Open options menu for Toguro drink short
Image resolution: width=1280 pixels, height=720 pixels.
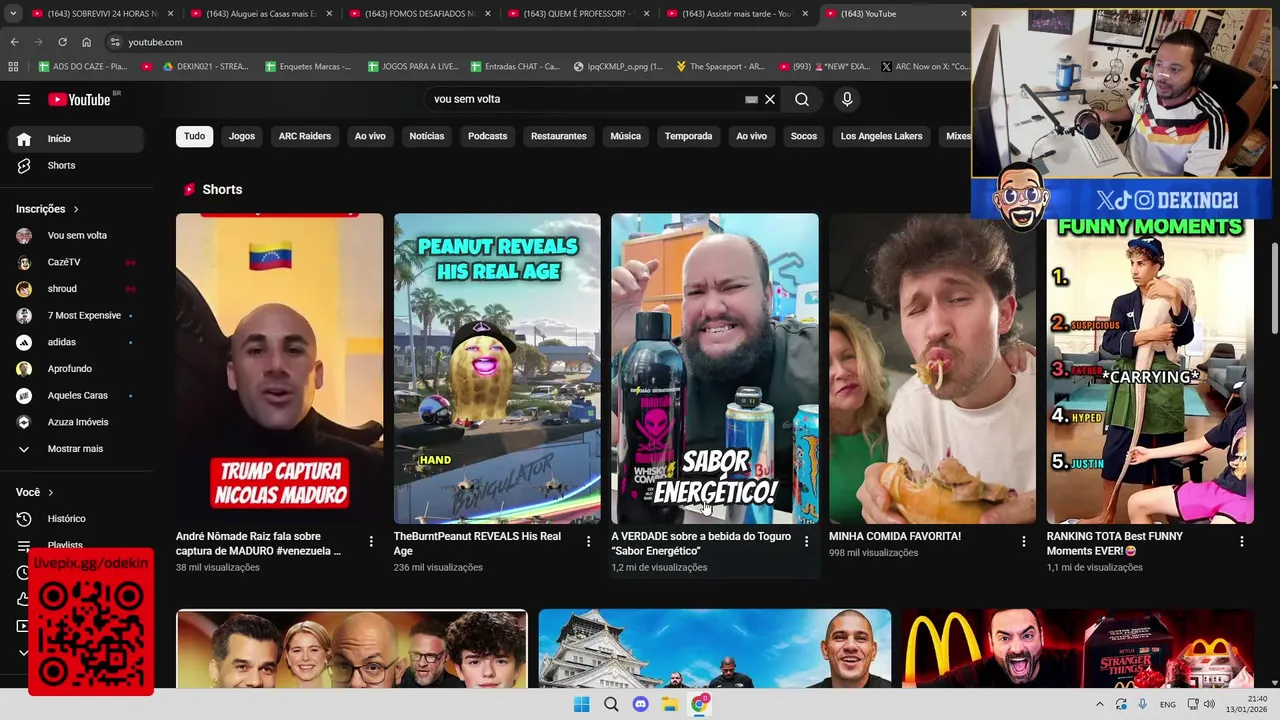pyautogui.click(x=806, y=541)
